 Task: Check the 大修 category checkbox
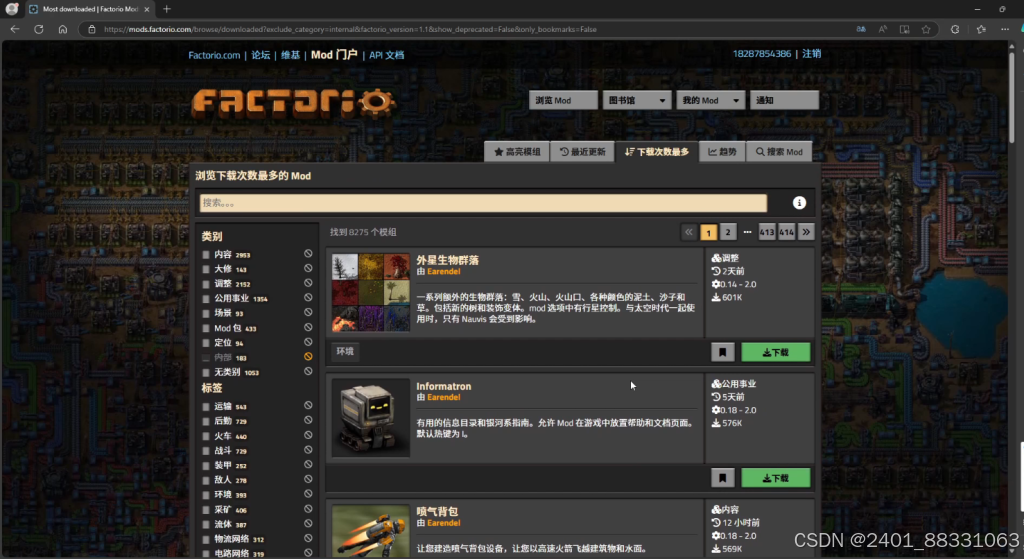click(206, 269)
